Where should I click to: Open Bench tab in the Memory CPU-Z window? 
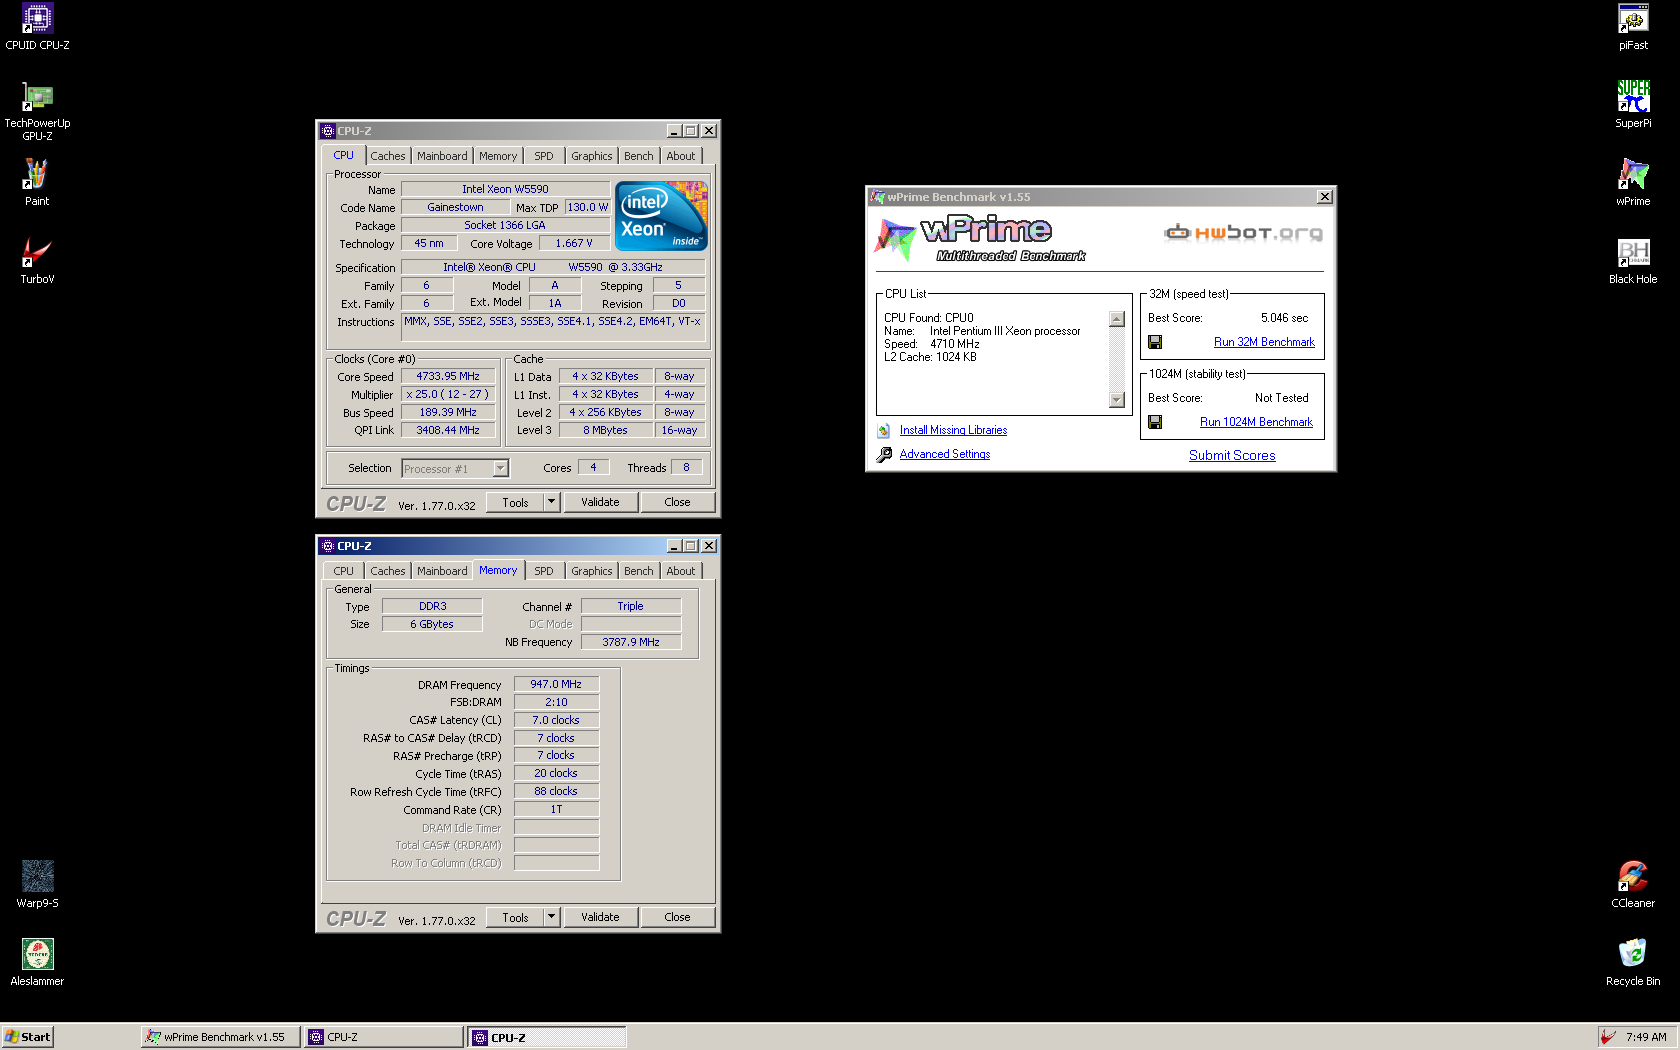639,571
